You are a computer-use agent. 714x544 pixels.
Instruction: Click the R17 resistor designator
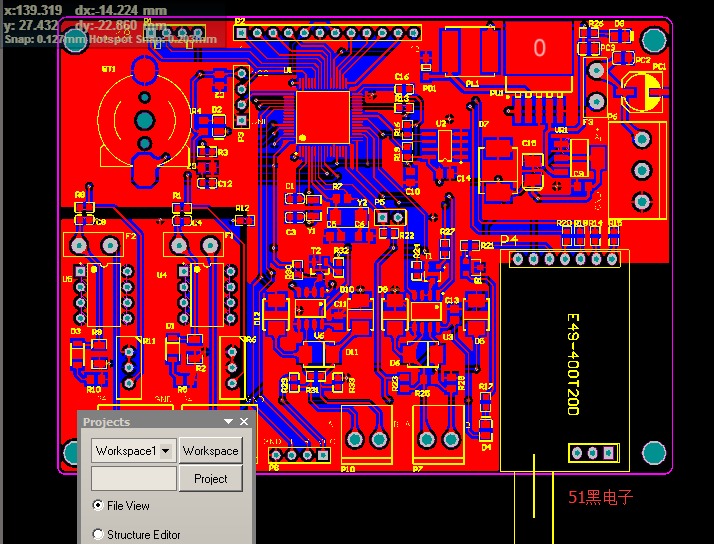pos(486,386)
